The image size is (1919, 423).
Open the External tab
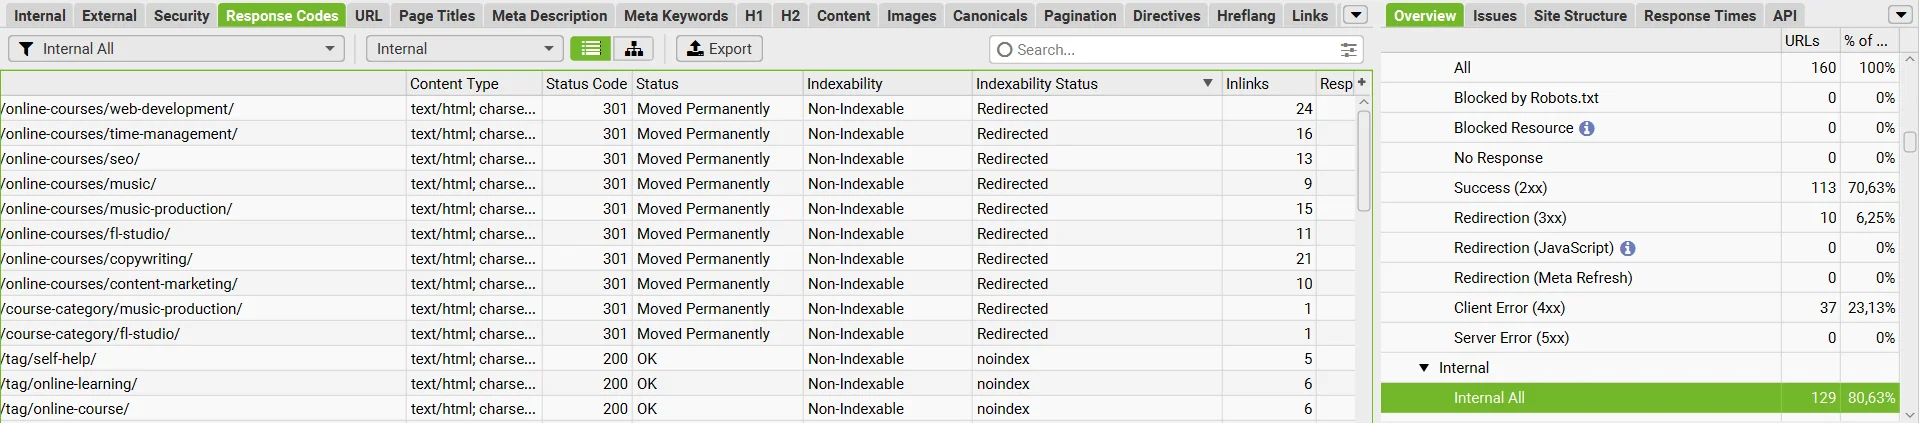(x=109, y=15)
